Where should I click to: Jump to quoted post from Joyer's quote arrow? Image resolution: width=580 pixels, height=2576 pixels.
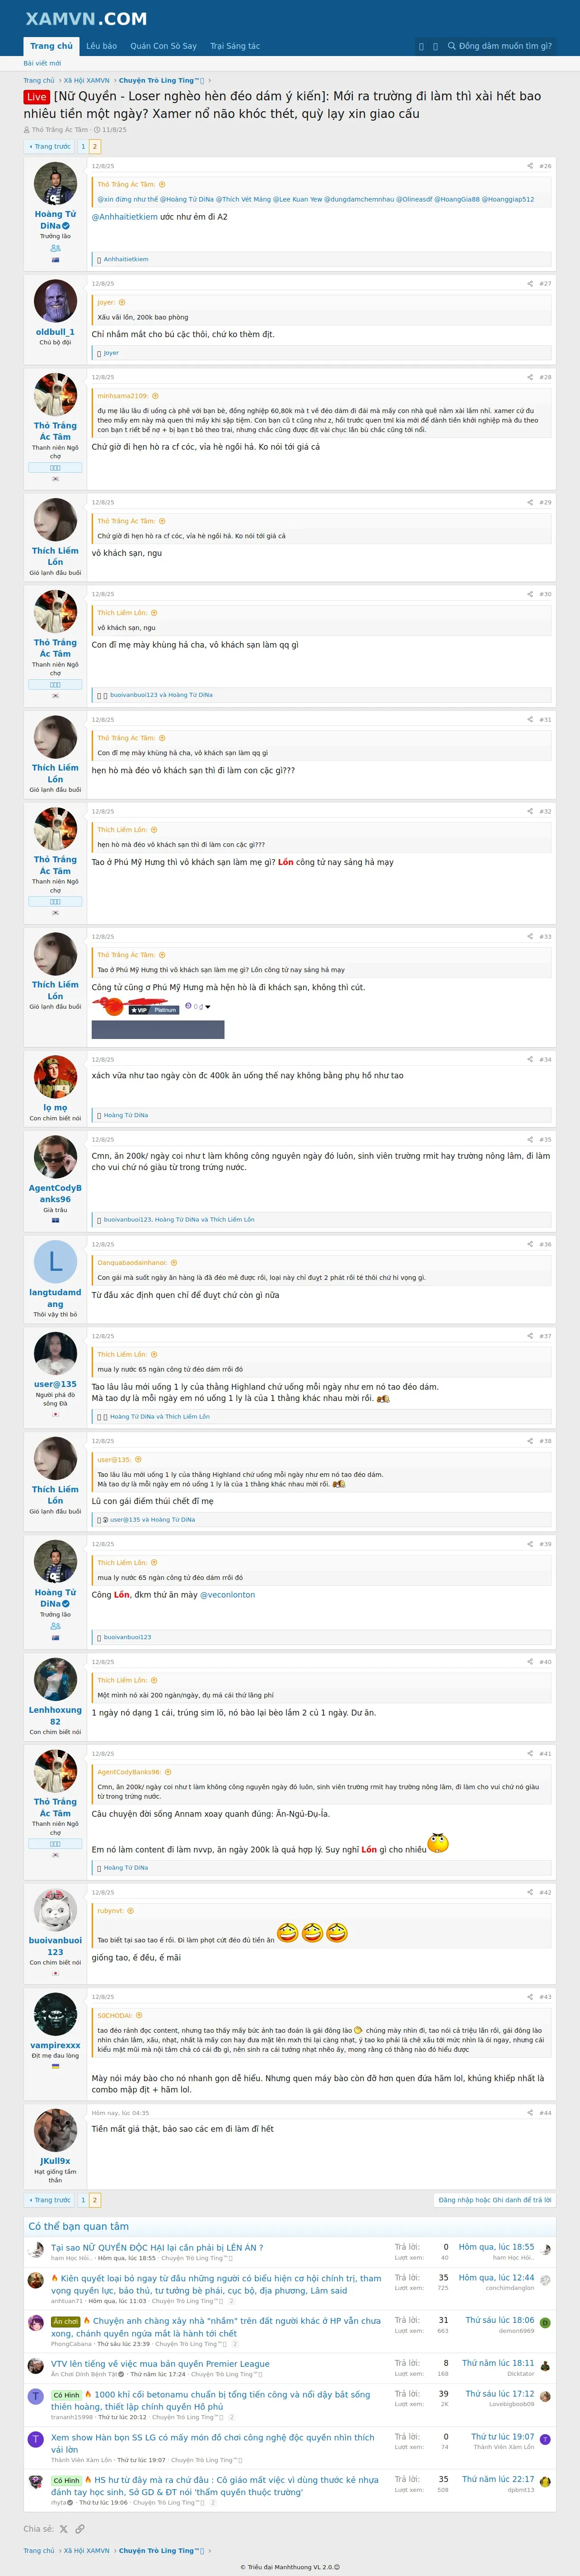tap(122, 302)
